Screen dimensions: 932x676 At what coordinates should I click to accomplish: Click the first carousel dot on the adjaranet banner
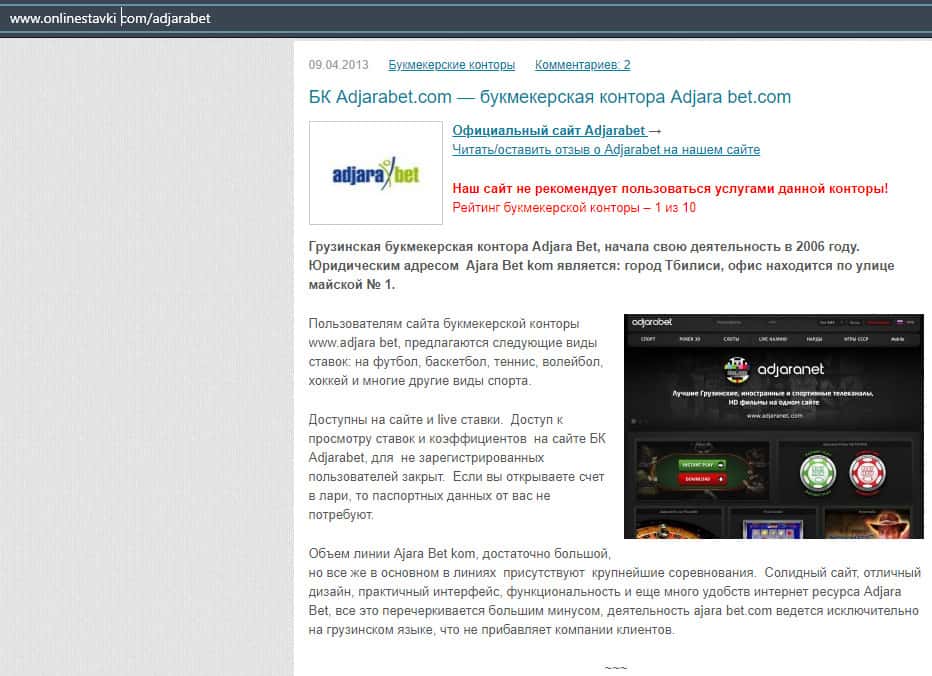[x=634, y=420]
